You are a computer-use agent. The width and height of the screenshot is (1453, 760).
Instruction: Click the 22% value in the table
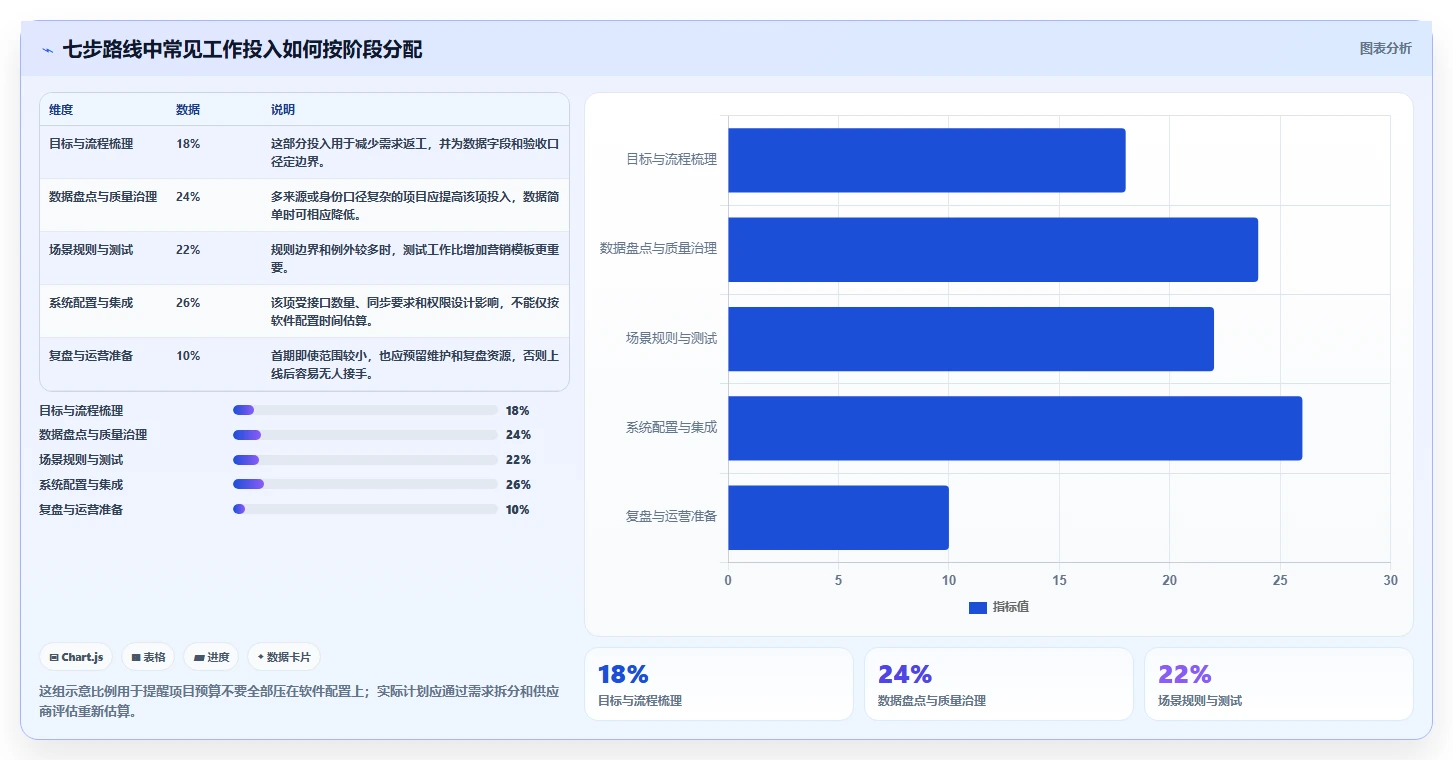pyautogui.click(x=188, y=250)
